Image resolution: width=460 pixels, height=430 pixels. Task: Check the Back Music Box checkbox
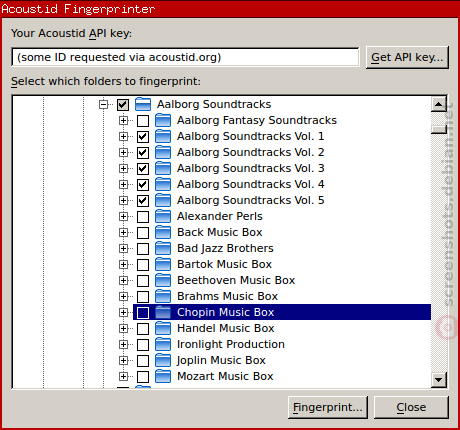point(143,233)
